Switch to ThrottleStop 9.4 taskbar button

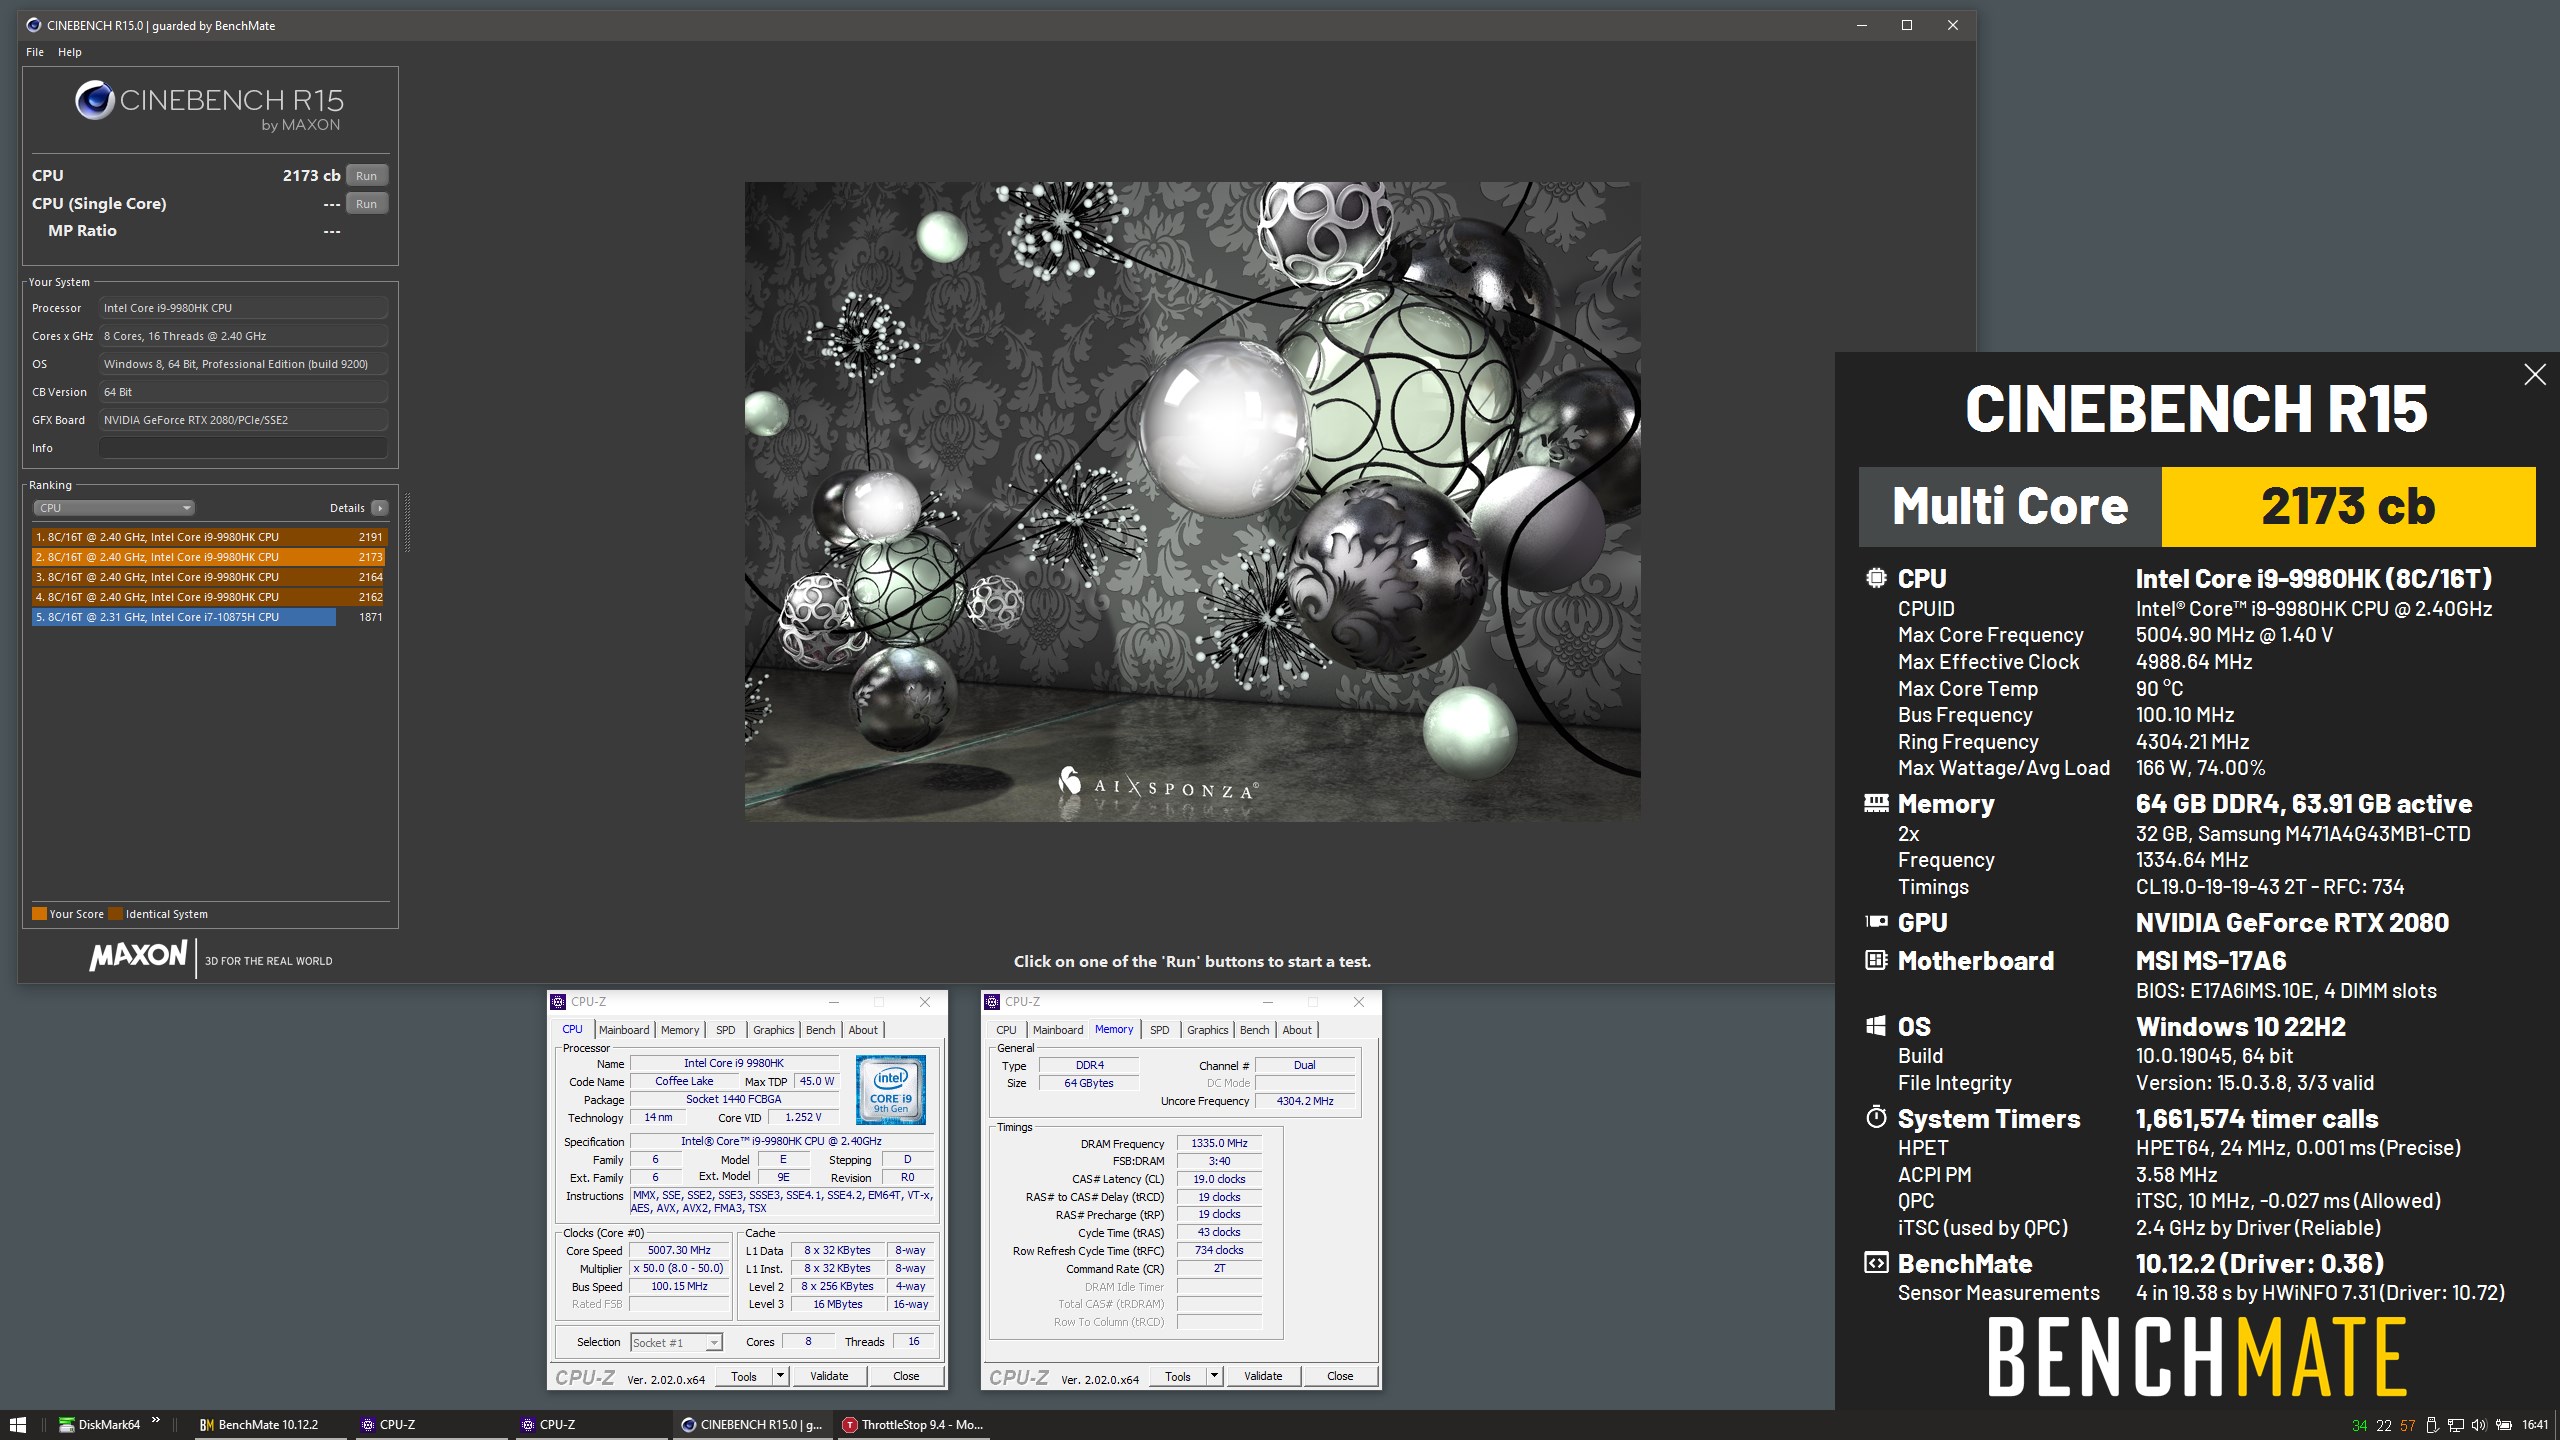[x=913, y=1425]
